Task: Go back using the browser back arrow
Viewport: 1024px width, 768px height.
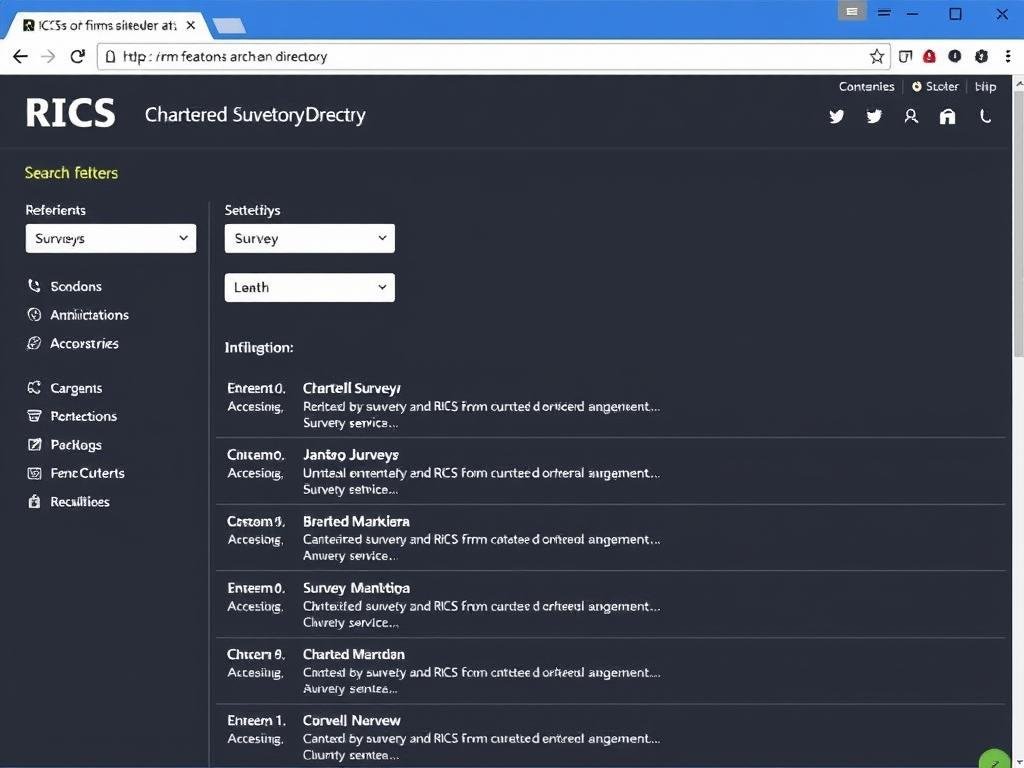Action: click(x=20, y=57)
